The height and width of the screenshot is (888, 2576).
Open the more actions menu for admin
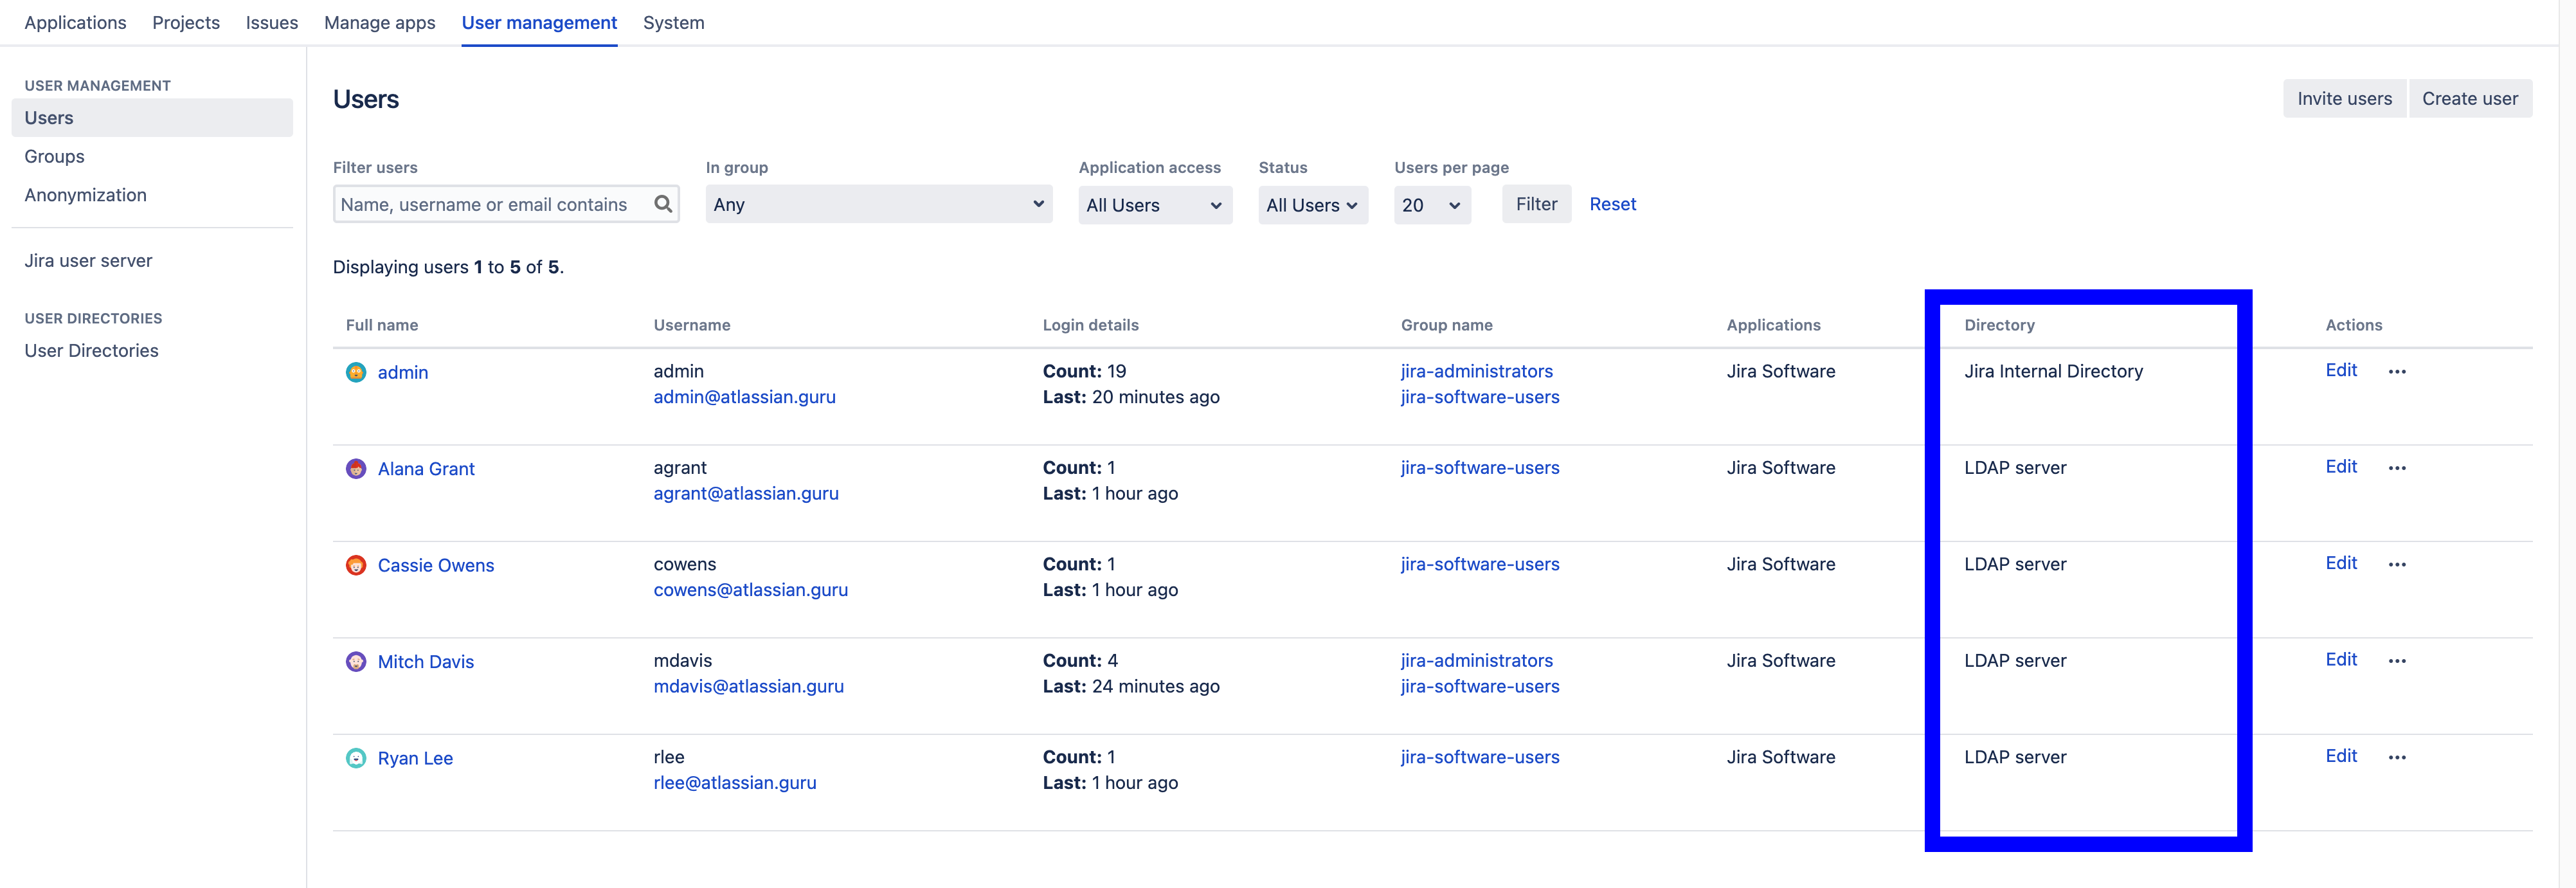click(2397, 372)
